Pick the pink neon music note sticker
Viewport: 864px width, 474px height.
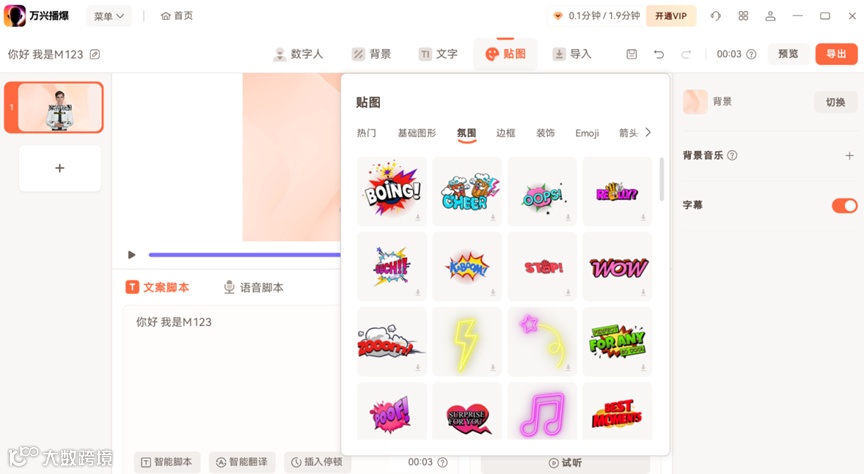pyautogui.click(x=542, y=411)
